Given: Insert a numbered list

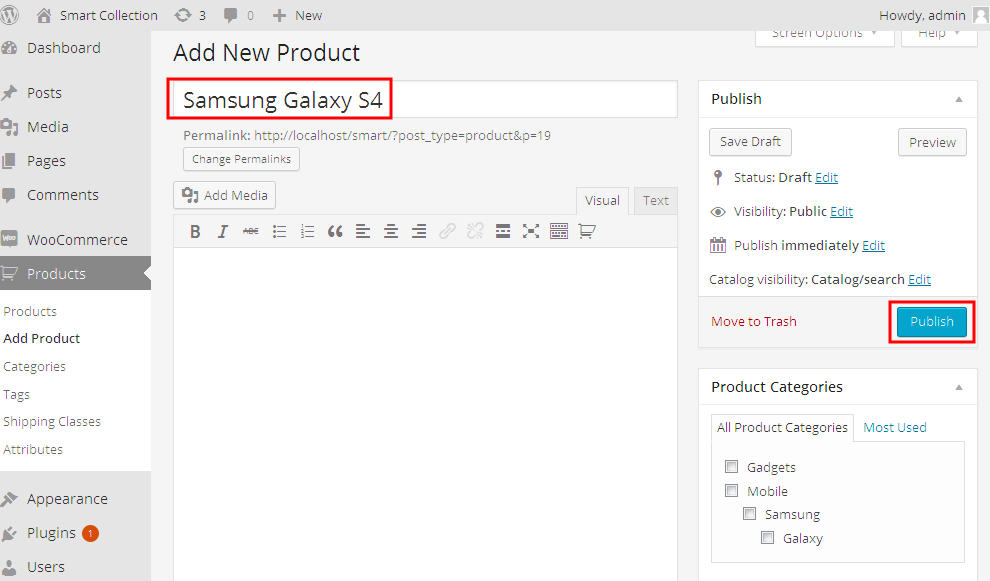Looking at the screenshot, I should pyautogui.click(x=307, y=232).
